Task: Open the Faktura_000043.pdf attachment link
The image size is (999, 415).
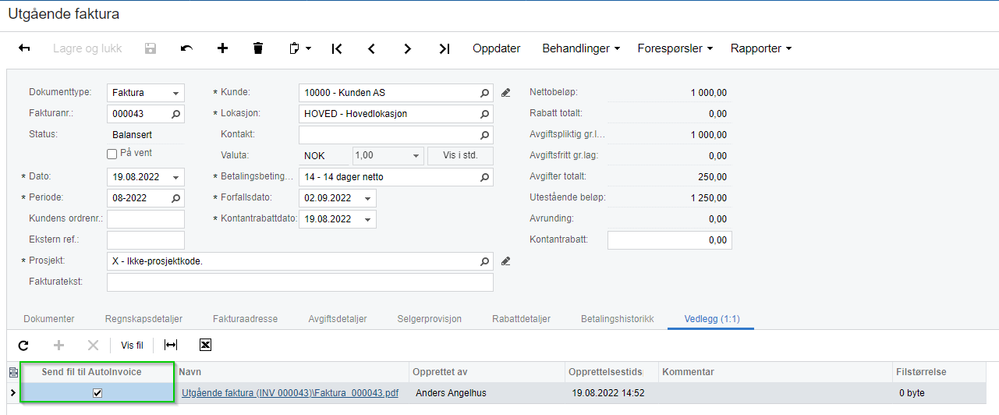Action: 290,393
